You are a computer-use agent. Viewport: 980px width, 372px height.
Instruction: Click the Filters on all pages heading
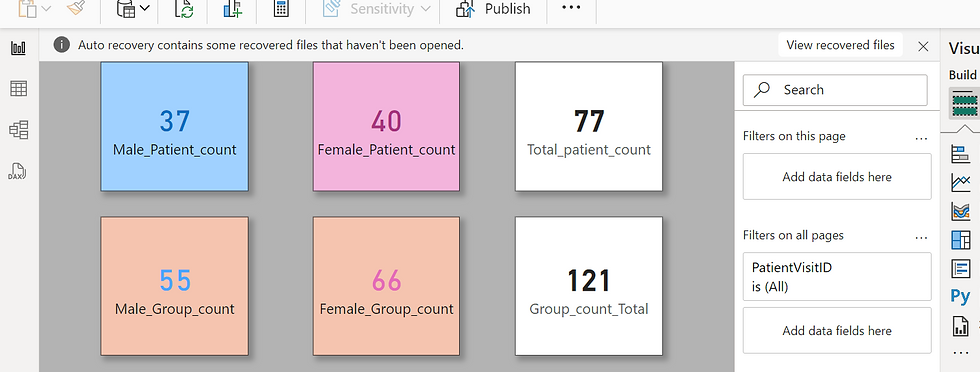793,236
